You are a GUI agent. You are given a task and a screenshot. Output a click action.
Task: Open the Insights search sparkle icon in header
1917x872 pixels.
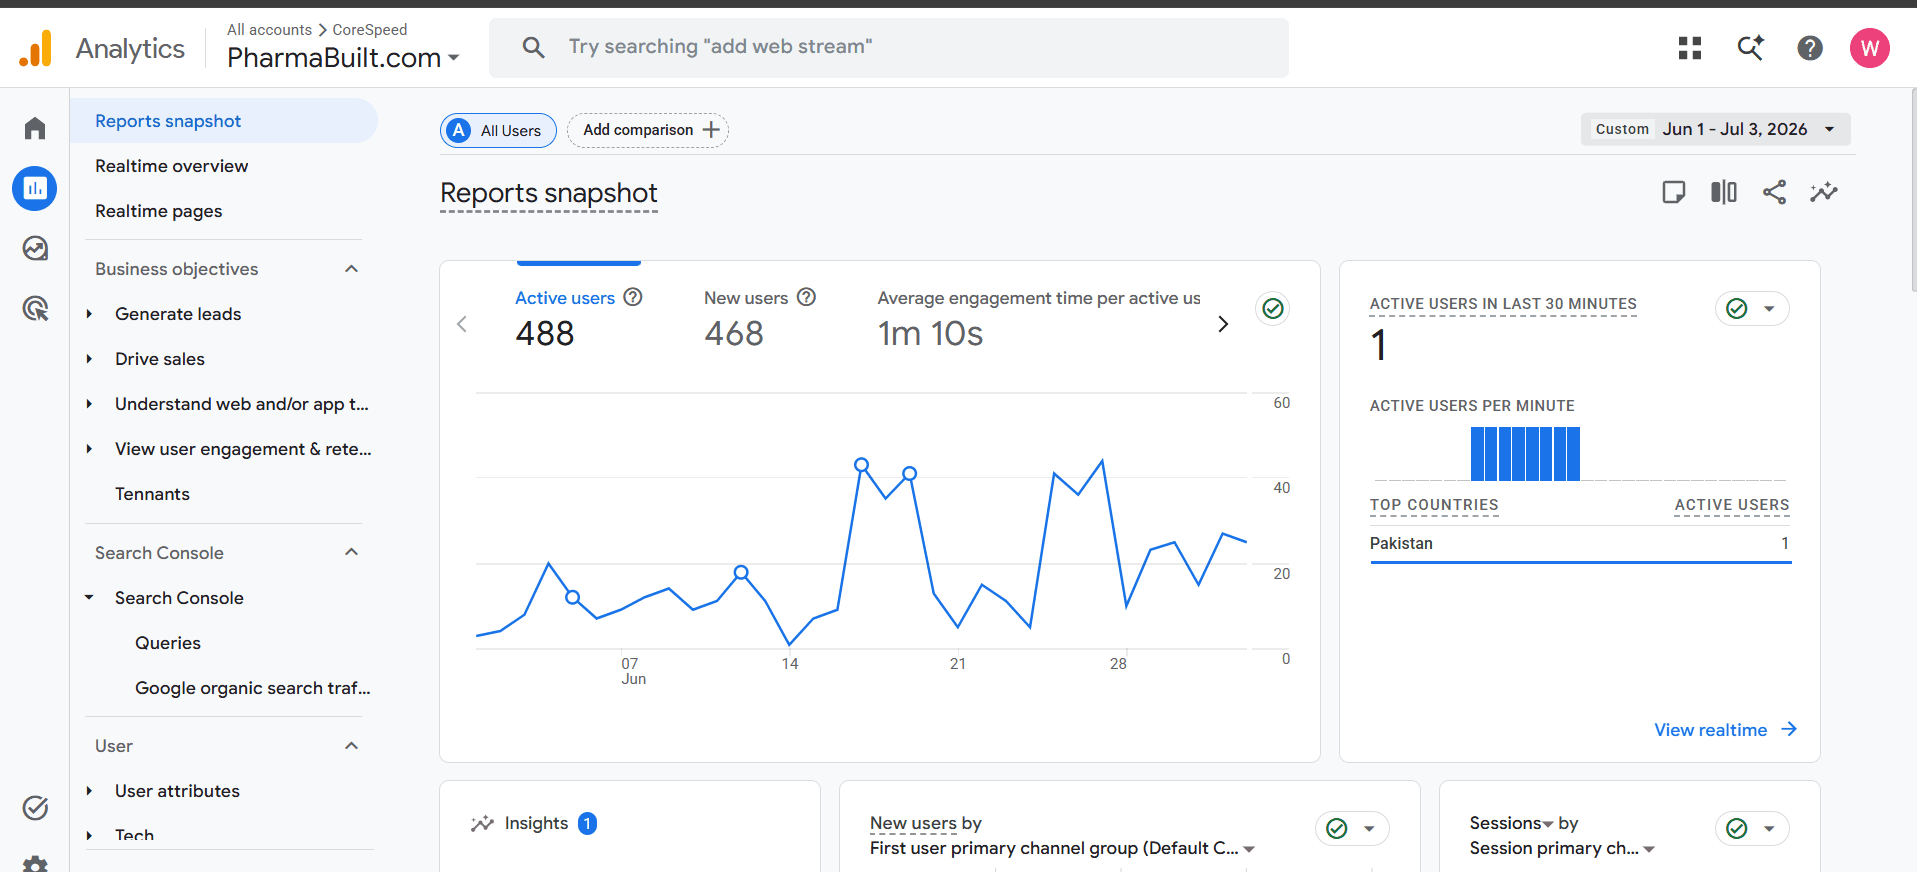pyautogui.click(x=1750, y=48)
